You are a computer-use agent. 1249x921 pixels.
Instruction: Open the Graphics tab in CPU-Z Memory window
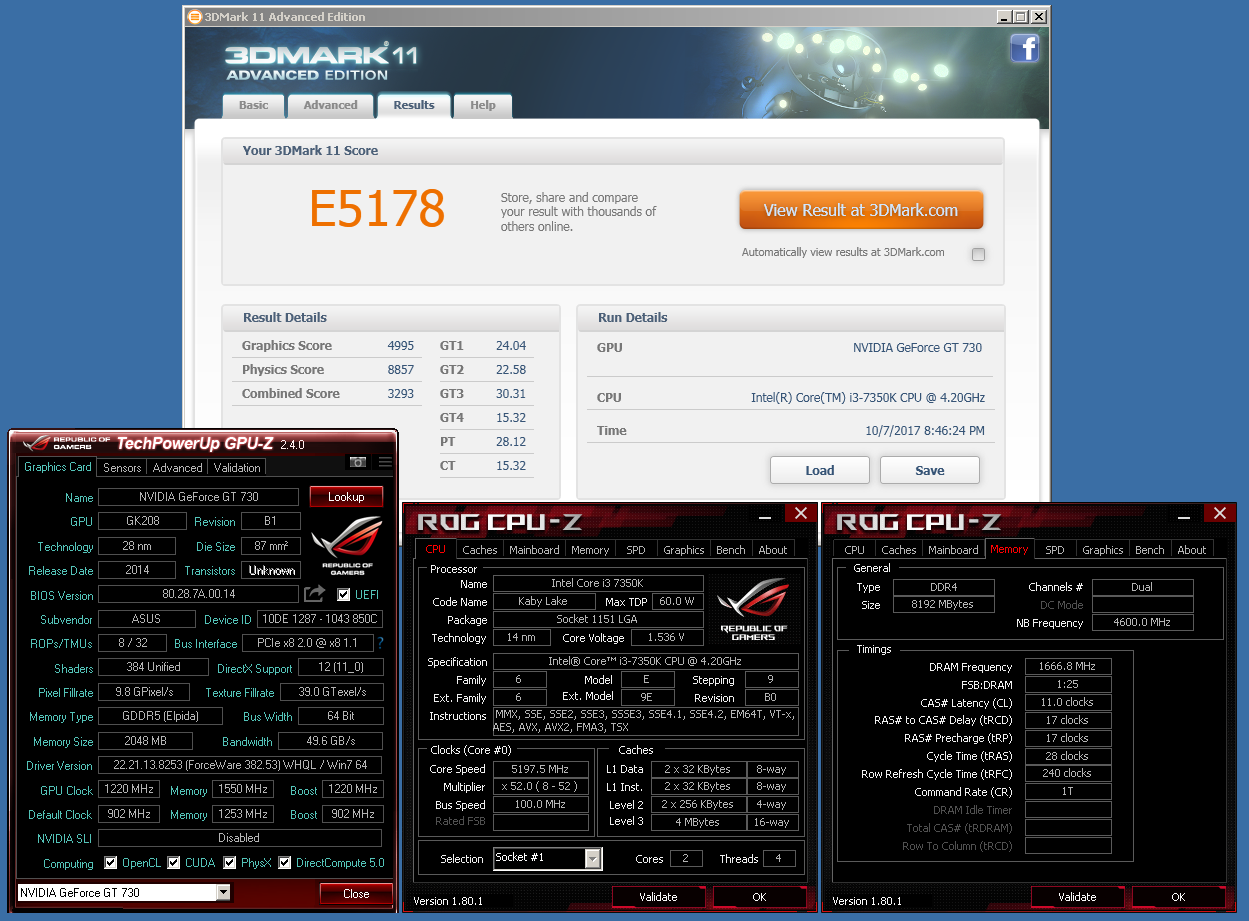[1103, 550]
